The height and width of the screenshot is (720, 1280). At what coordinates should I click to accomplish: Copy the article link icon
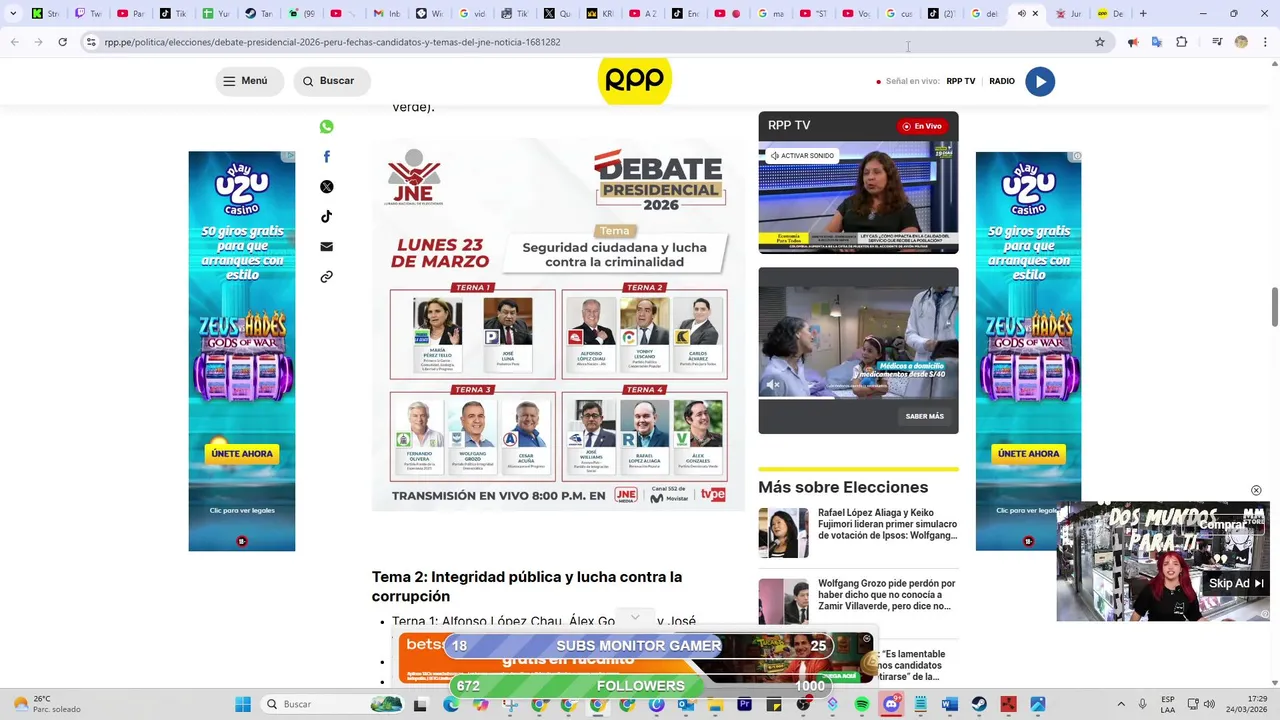click(326, 277)
